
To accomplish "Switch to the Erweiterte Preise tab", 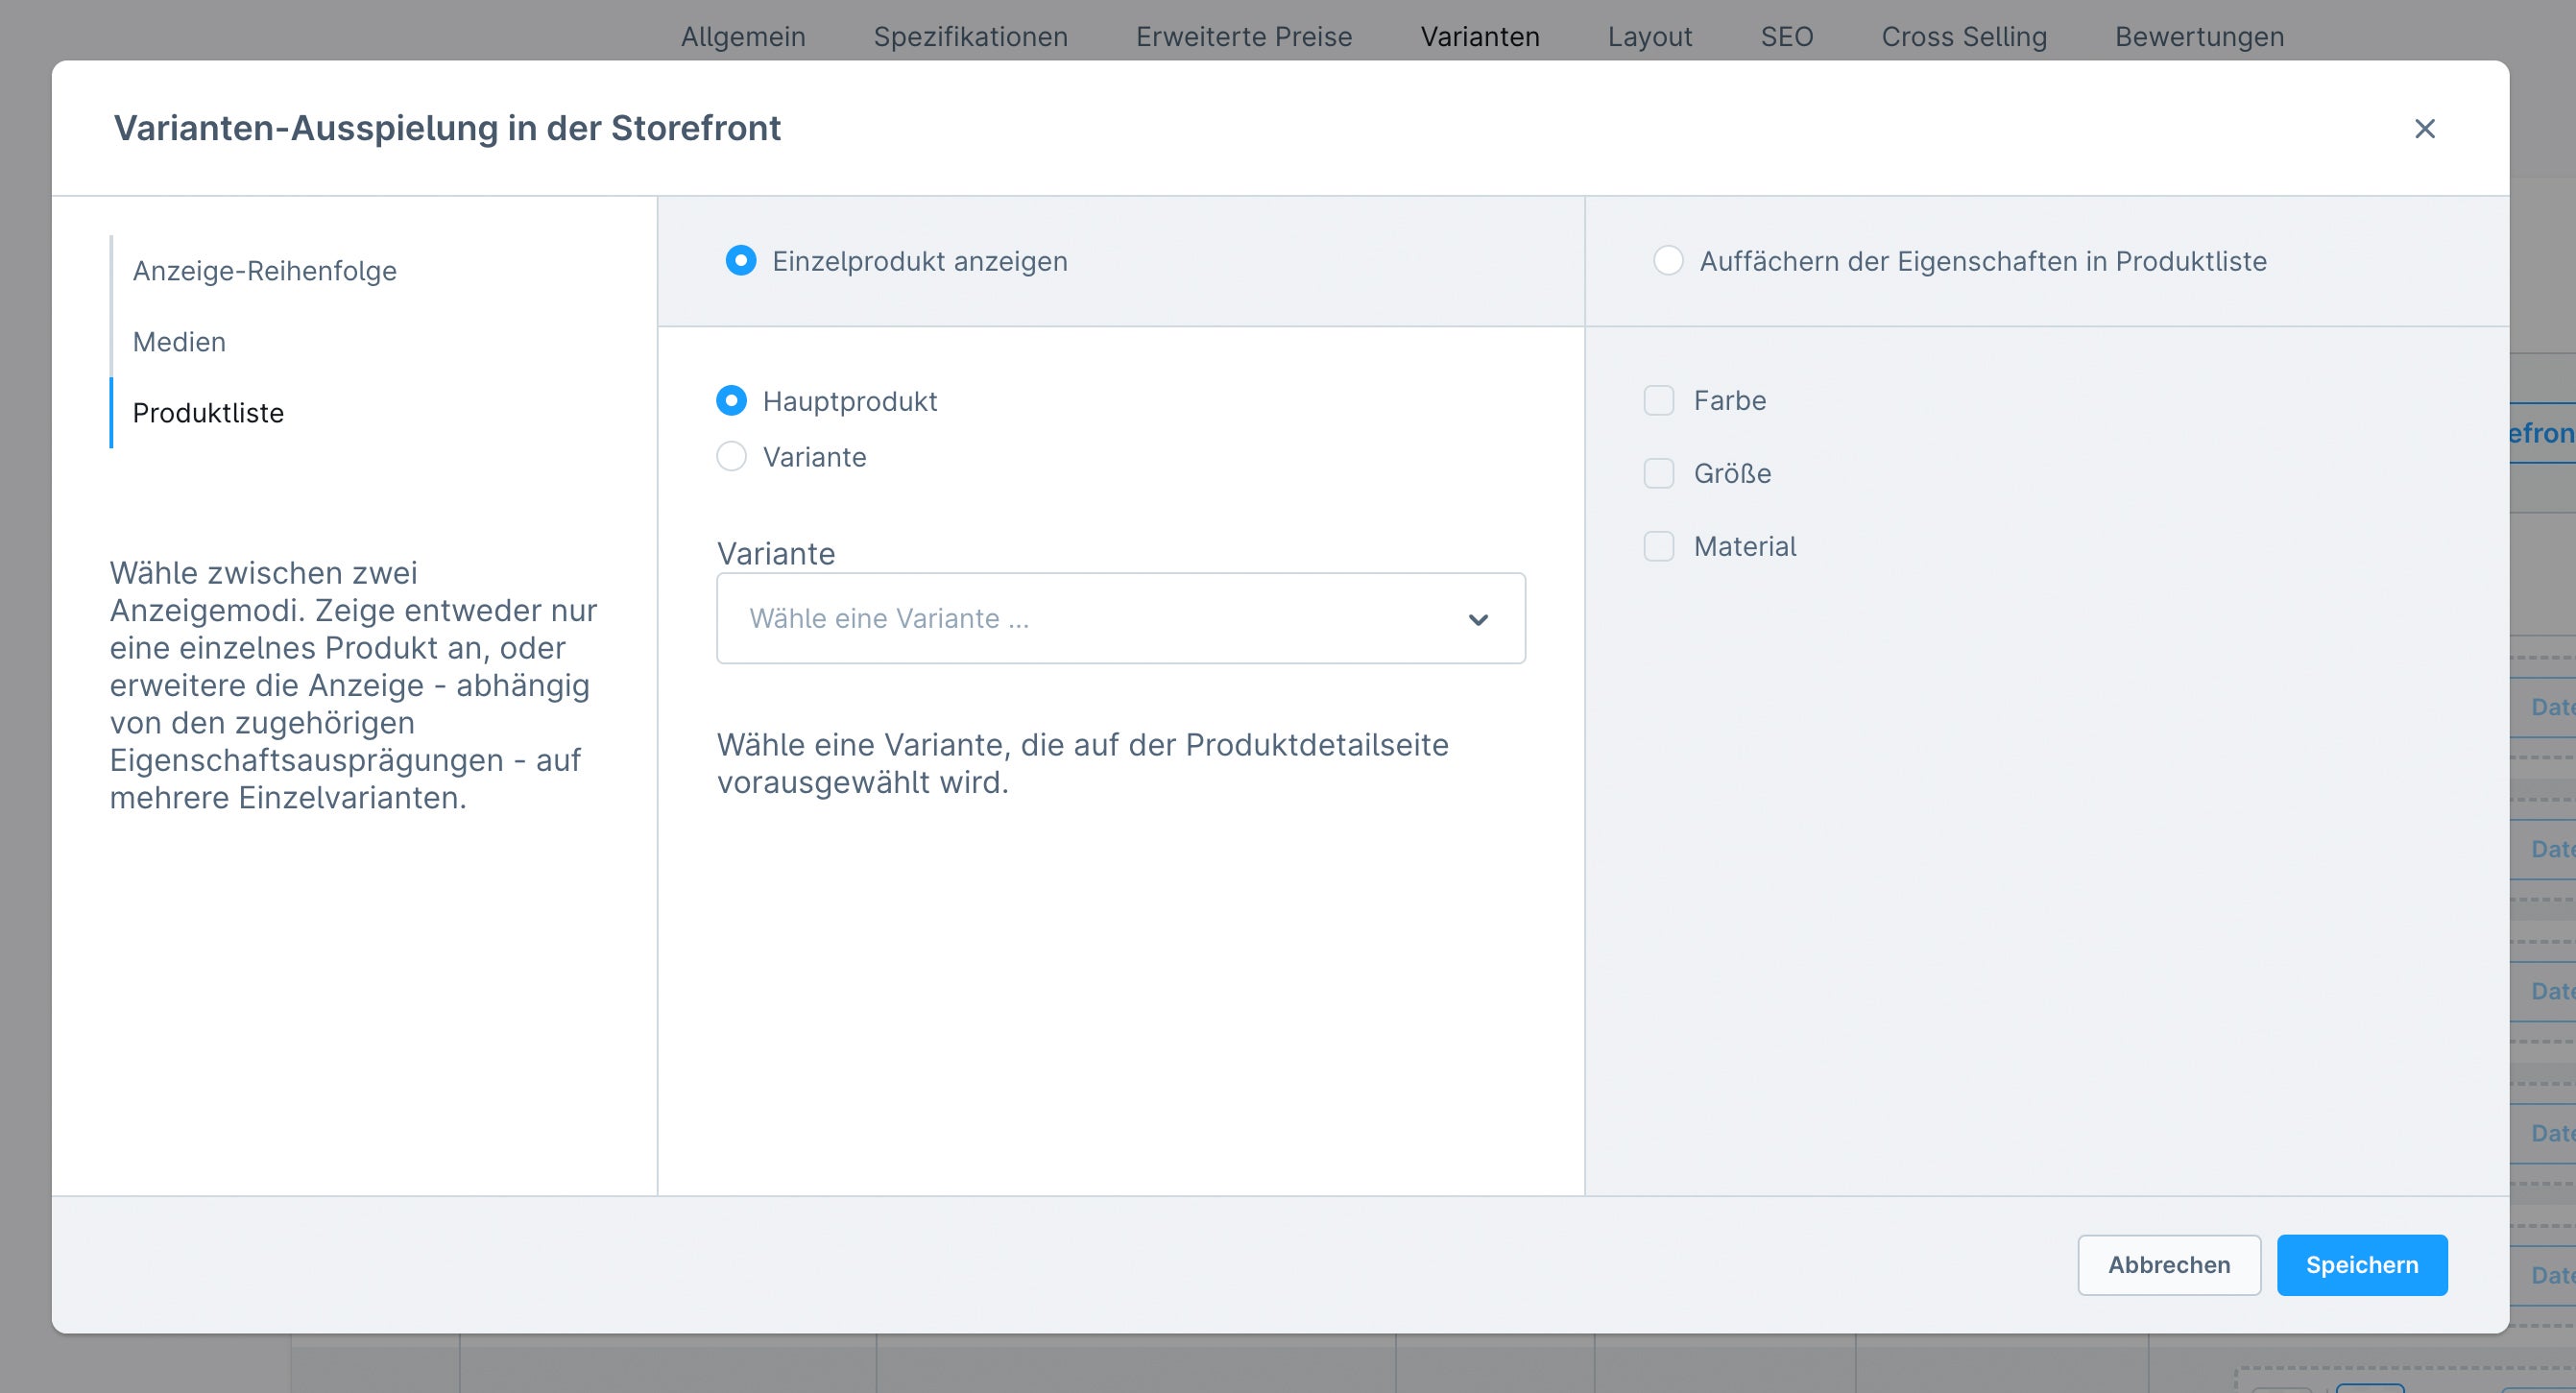I will point(1243,37).
